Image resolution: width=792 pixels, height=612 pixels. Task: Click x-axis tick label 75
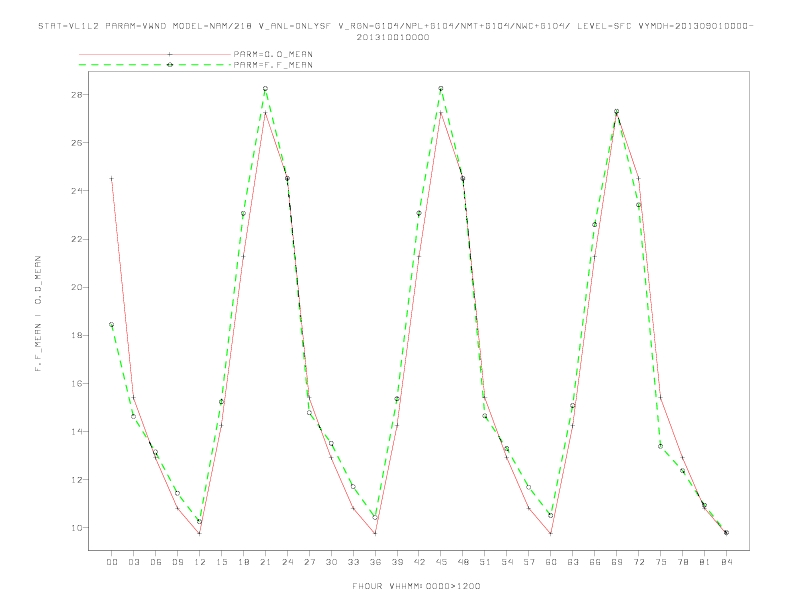click(x=661, y=562)
